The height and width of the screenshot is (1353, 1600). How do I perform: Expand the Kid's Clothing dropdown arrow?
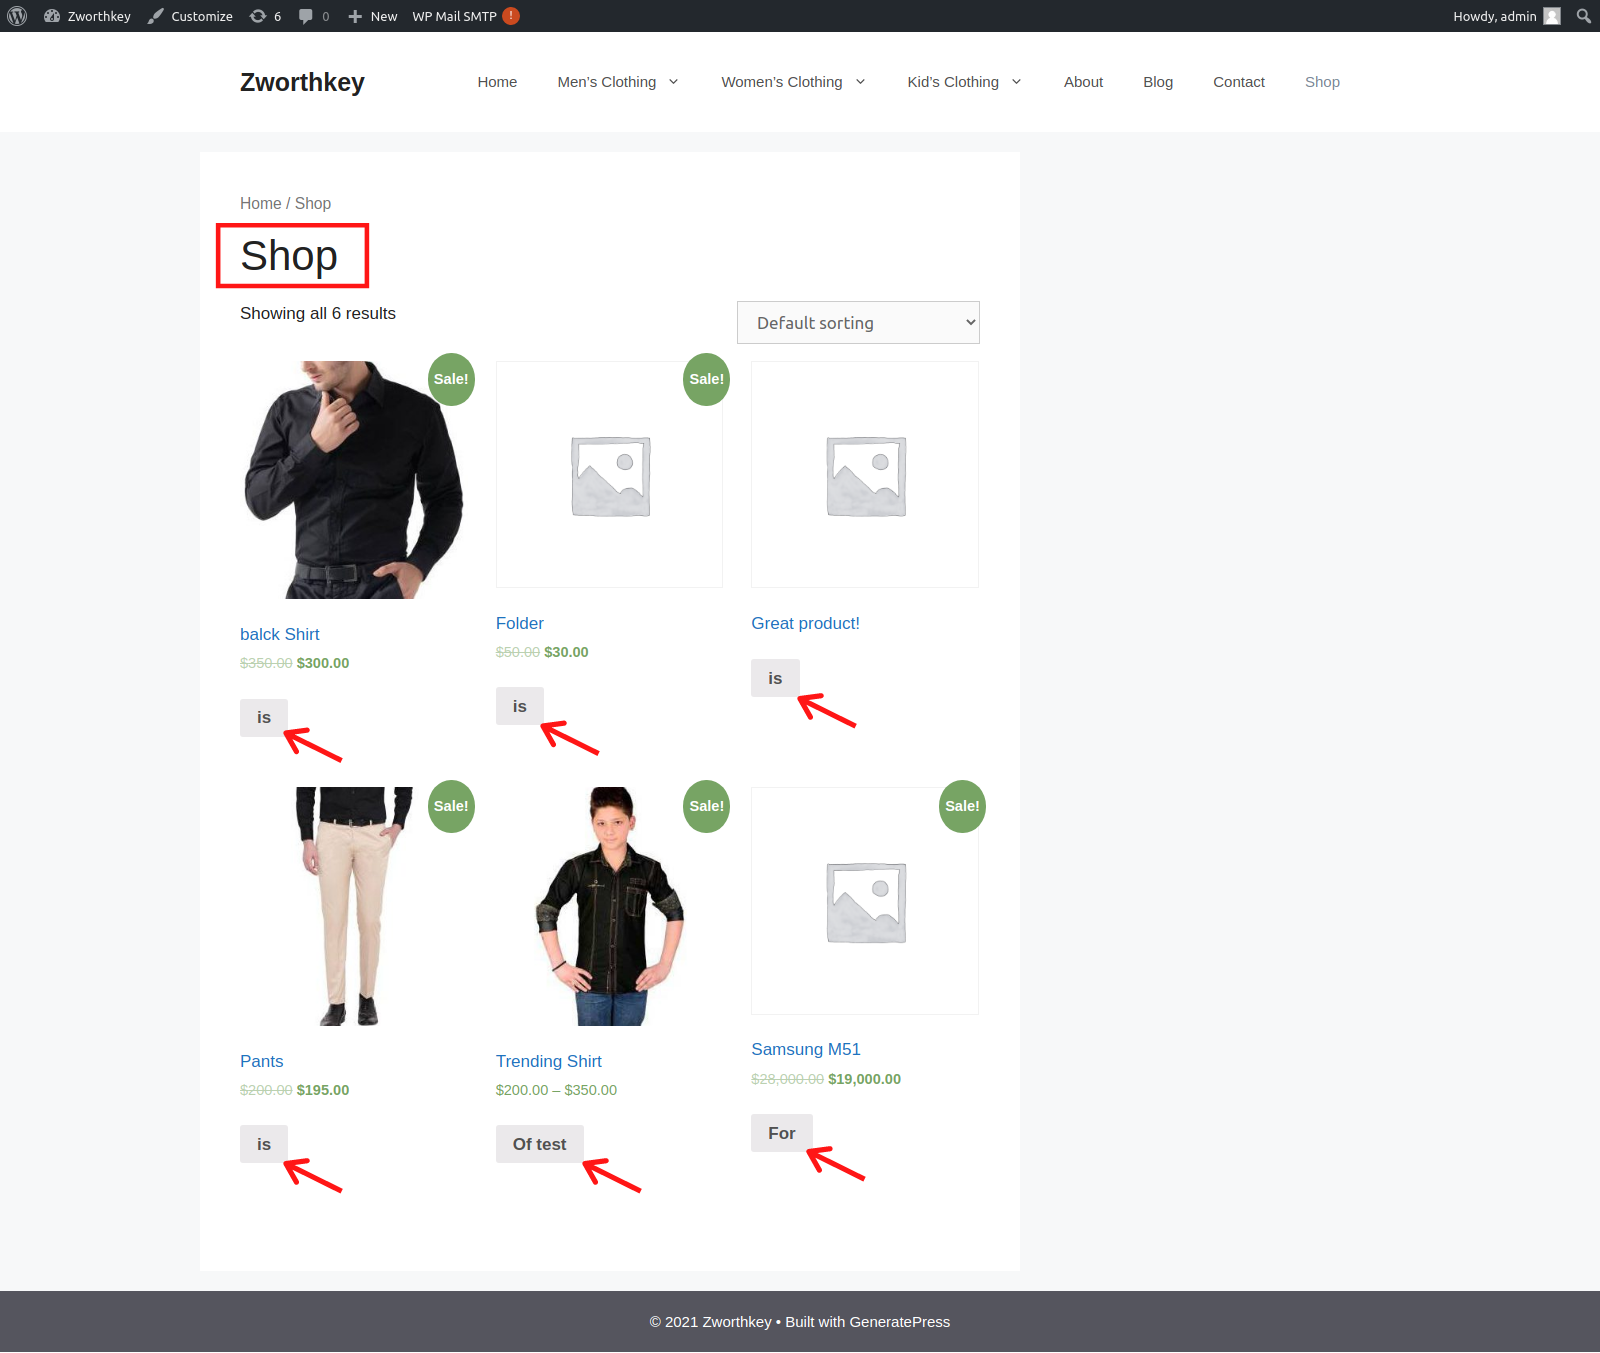point(1016,82)
